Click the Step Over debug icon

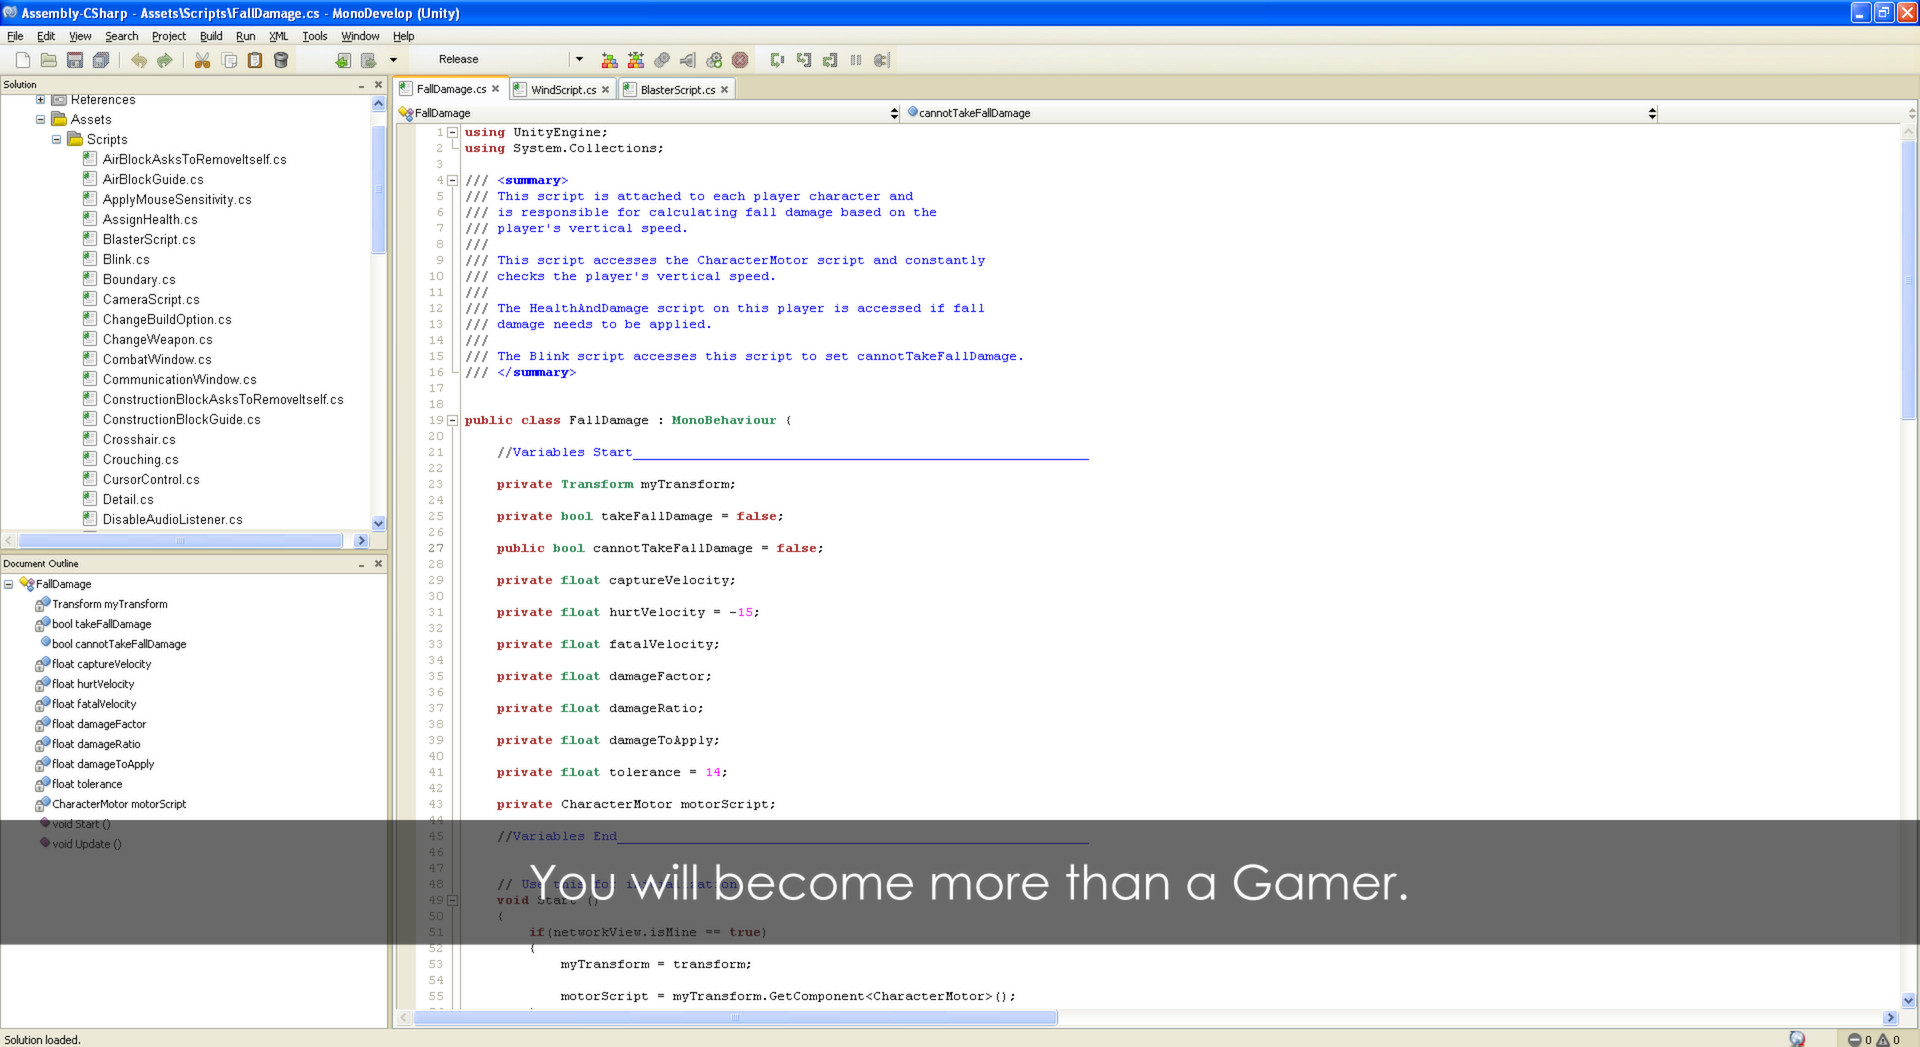click(x=777, y=60)
